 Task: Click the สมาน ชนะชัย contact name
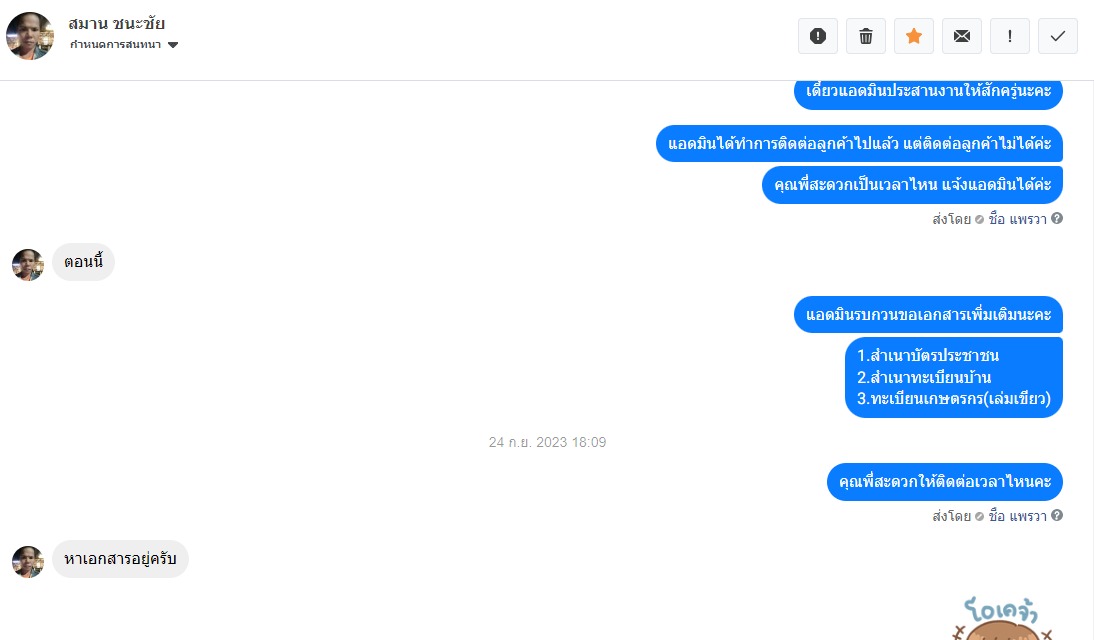(x=117, y=24)
